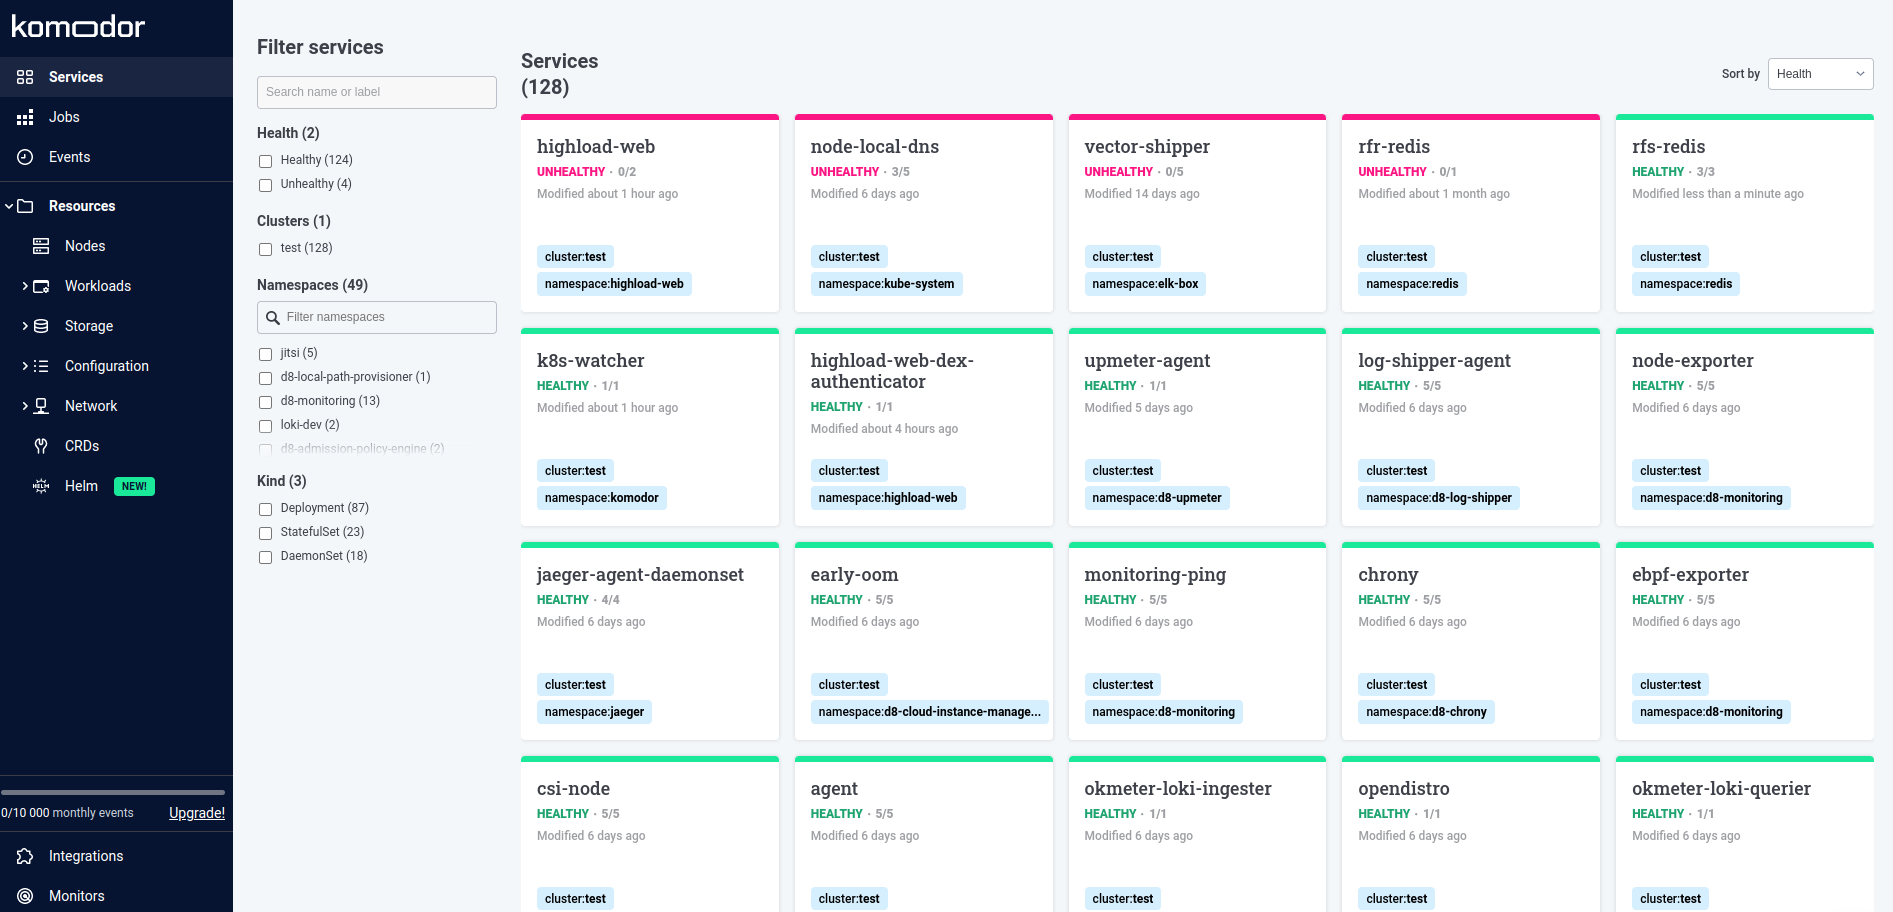Click the Services grid icon in sidebar
The height and width of the screenshot is (912, 1893).
25,77
